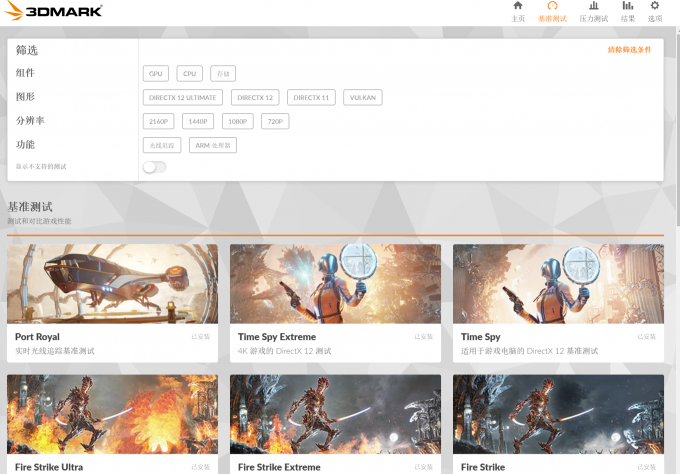Open the benchmark tests gauge icon
The width and height of the screenshot is (680, 474).
pyautogui.click(x=552, y=6)
